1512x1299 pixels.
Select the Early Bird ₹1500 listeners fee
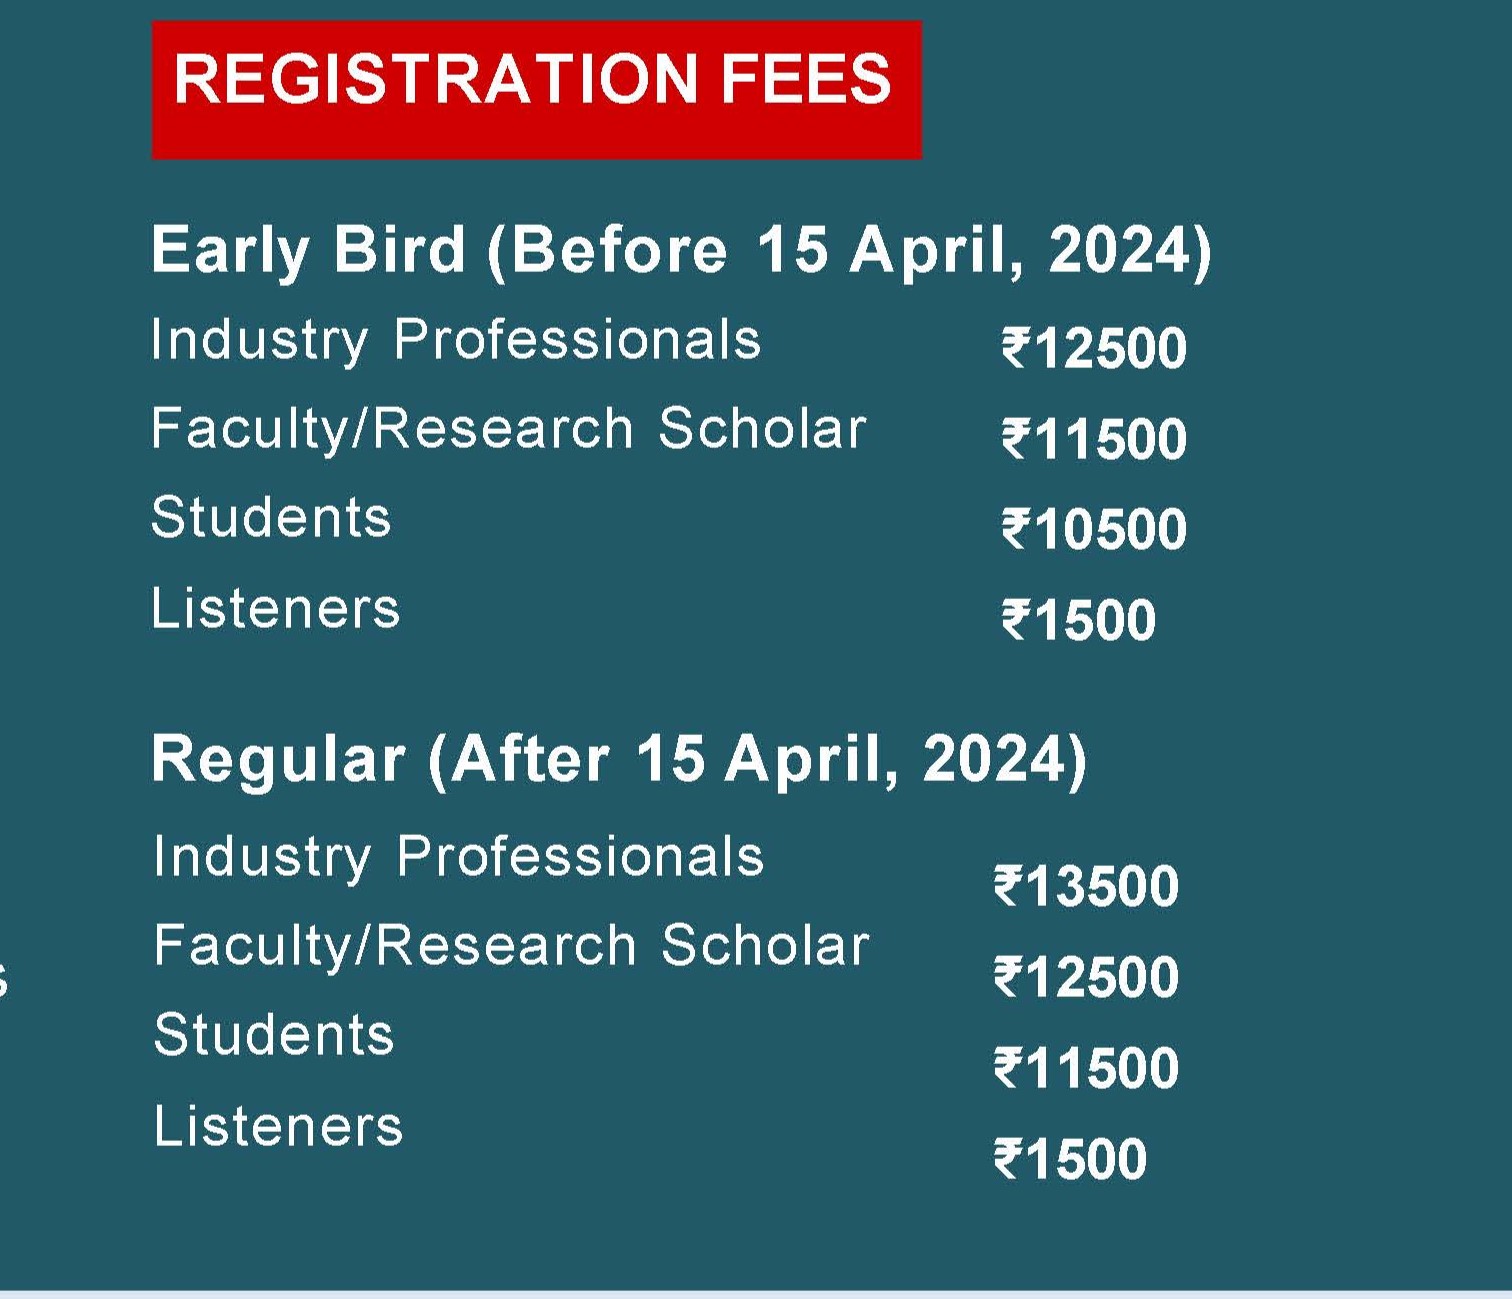click(x=1079, y=620)
